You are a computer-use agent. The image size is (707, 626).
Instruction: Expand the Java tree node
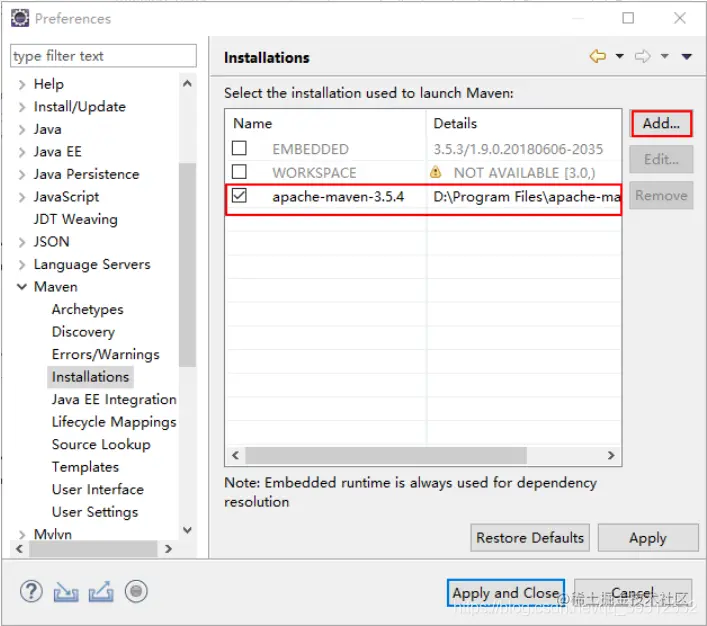click(22, 129)
